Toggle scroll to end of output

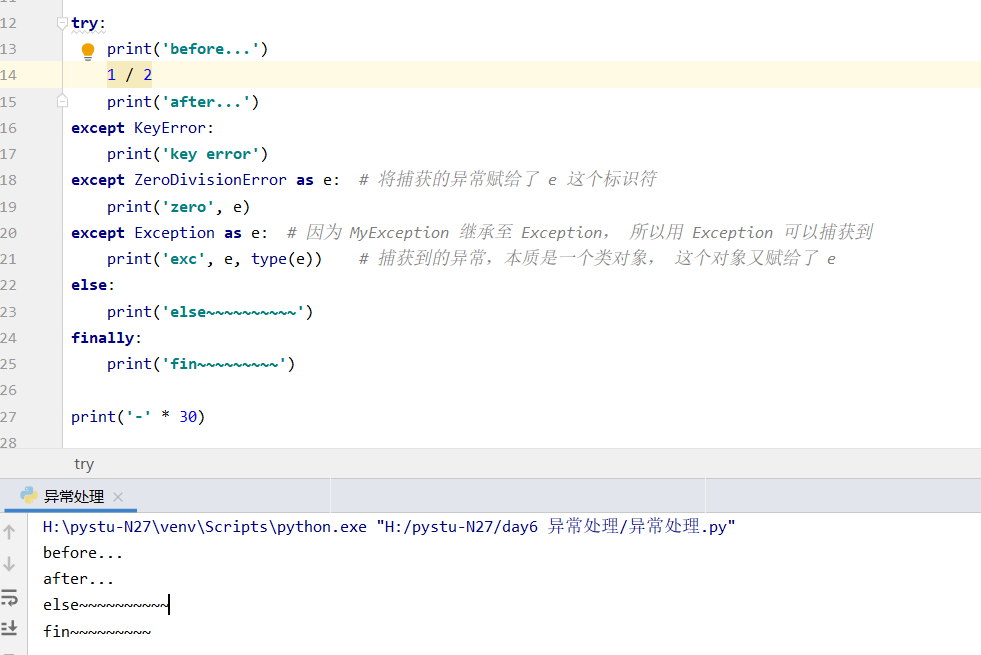[10, 628]
